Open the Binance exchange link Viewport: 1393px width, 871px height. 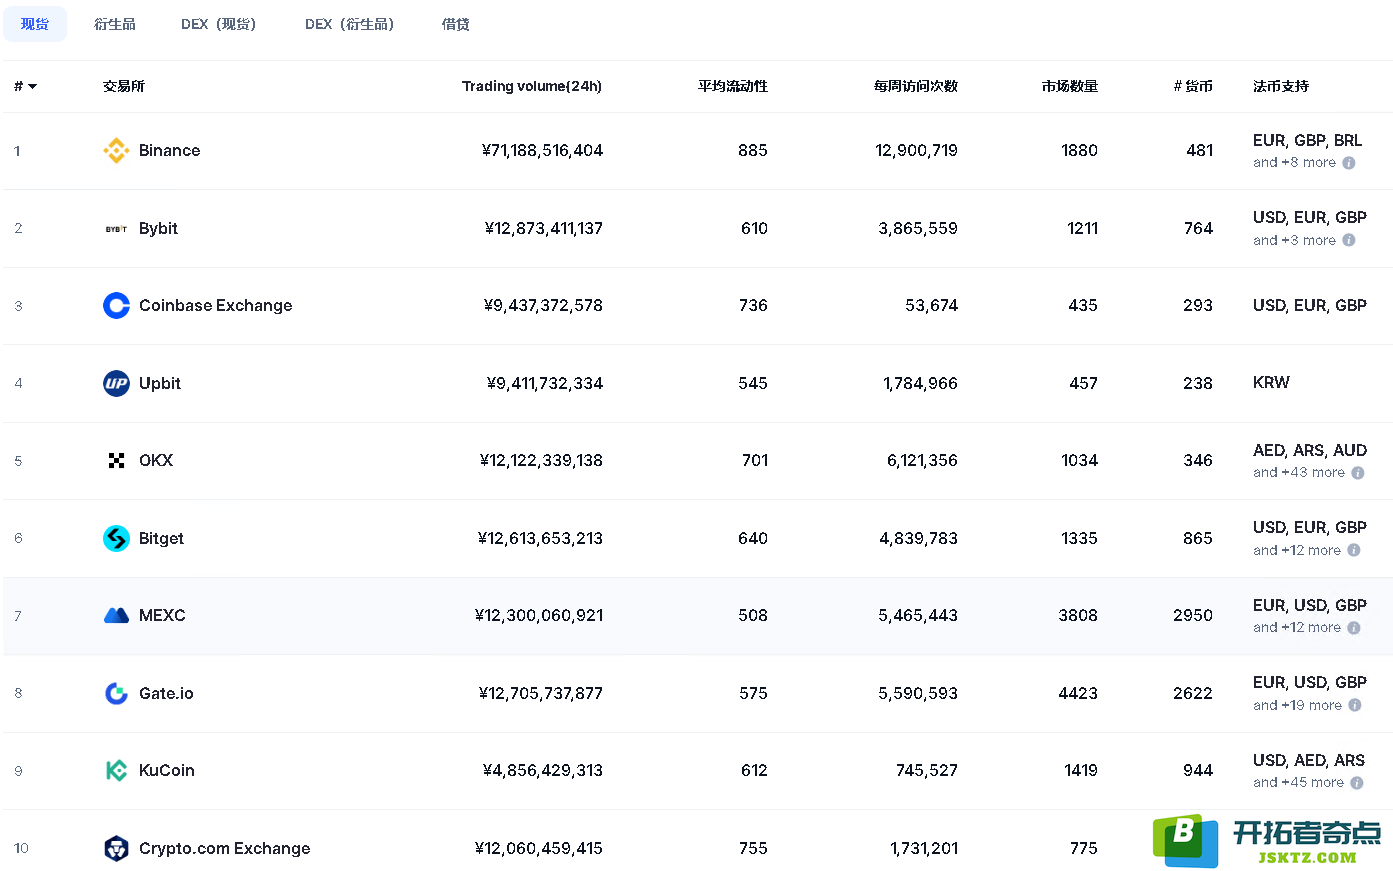point(170,150)
